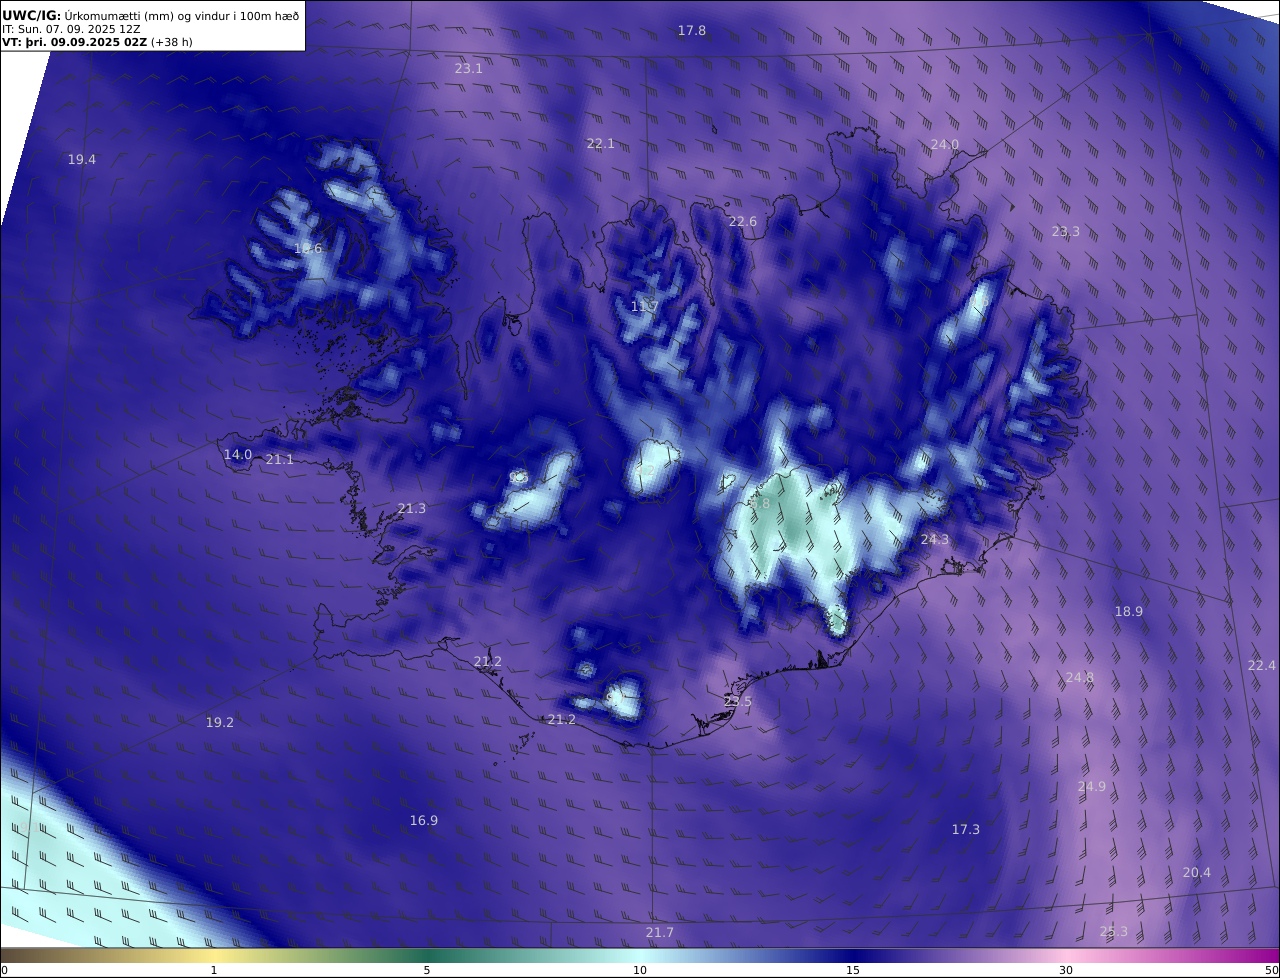Click the 17.3 value label
Screen dimensions: 1280x978
(966, 830)
